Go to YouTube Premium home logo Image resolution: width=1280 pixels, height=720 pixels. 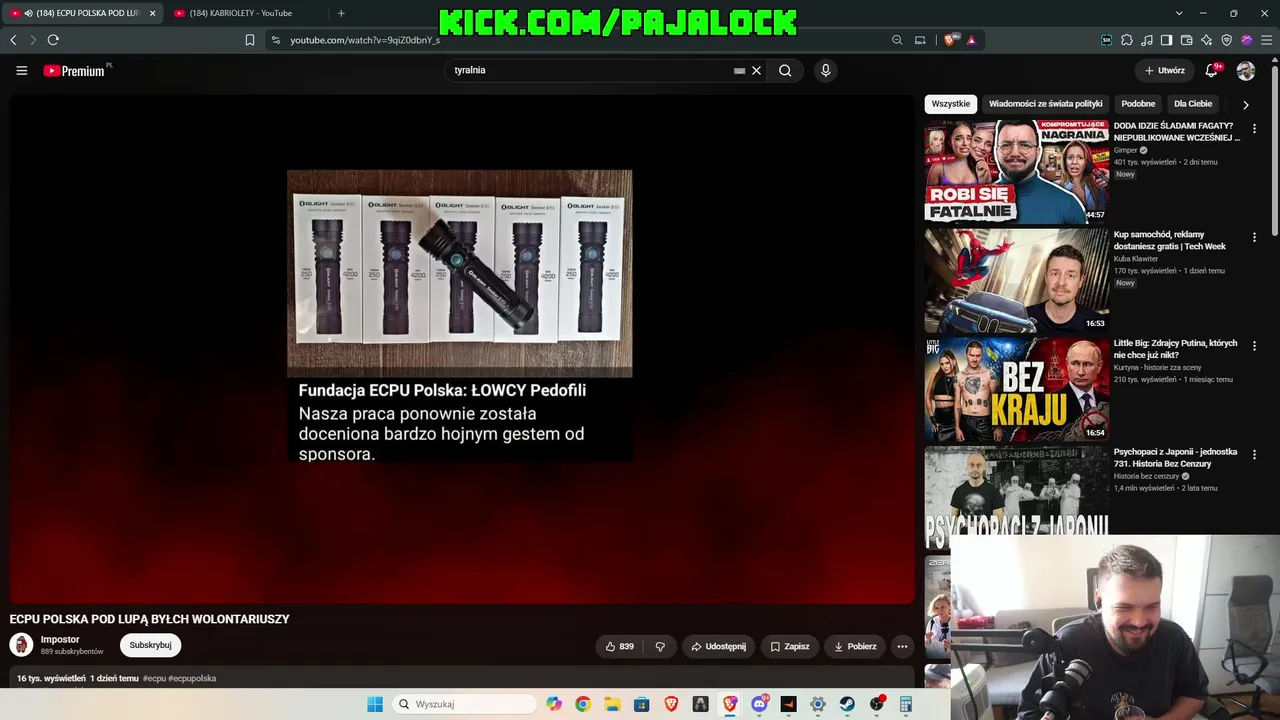[x=74, y=71]
